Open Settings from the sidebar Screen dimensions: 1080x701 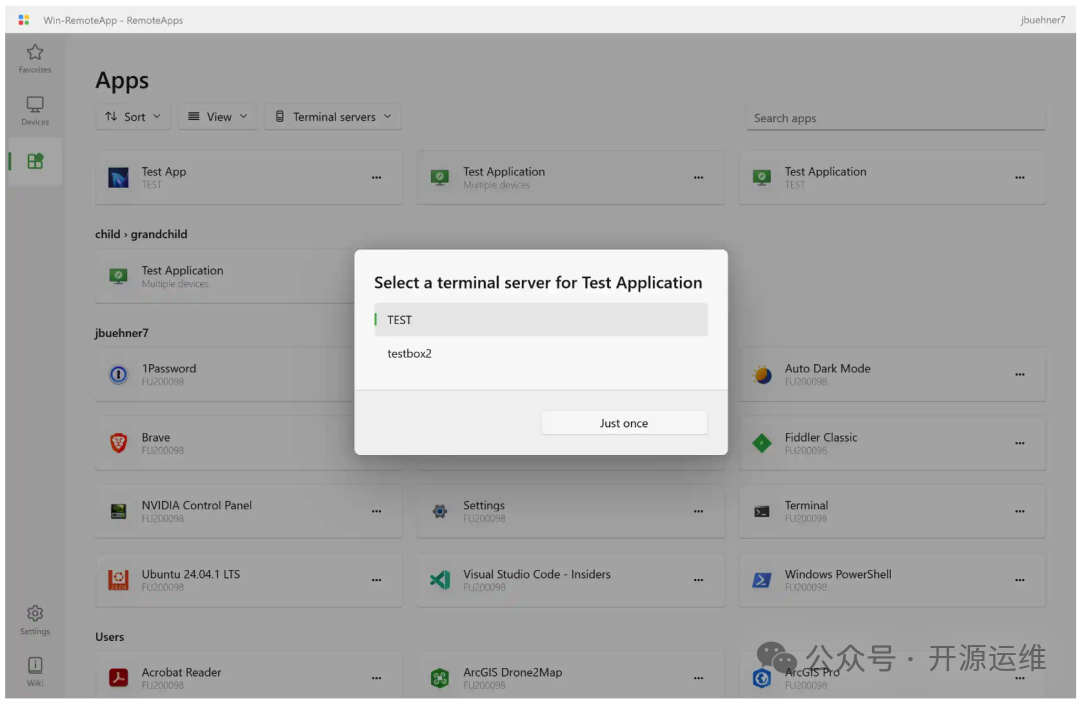pos(35,619)
